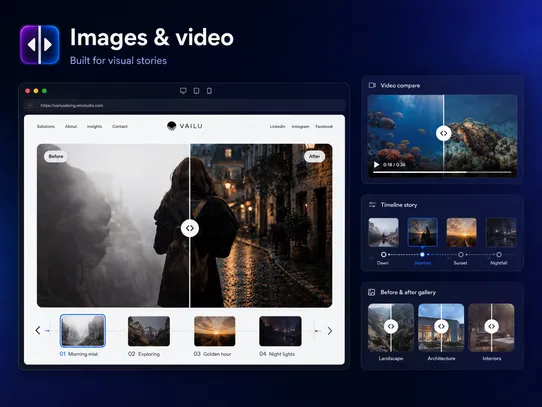This screenshot has width=542, height=407.
Task: Click previous arrow in thumbnail carousel
Action: click(x=38, y=331)
